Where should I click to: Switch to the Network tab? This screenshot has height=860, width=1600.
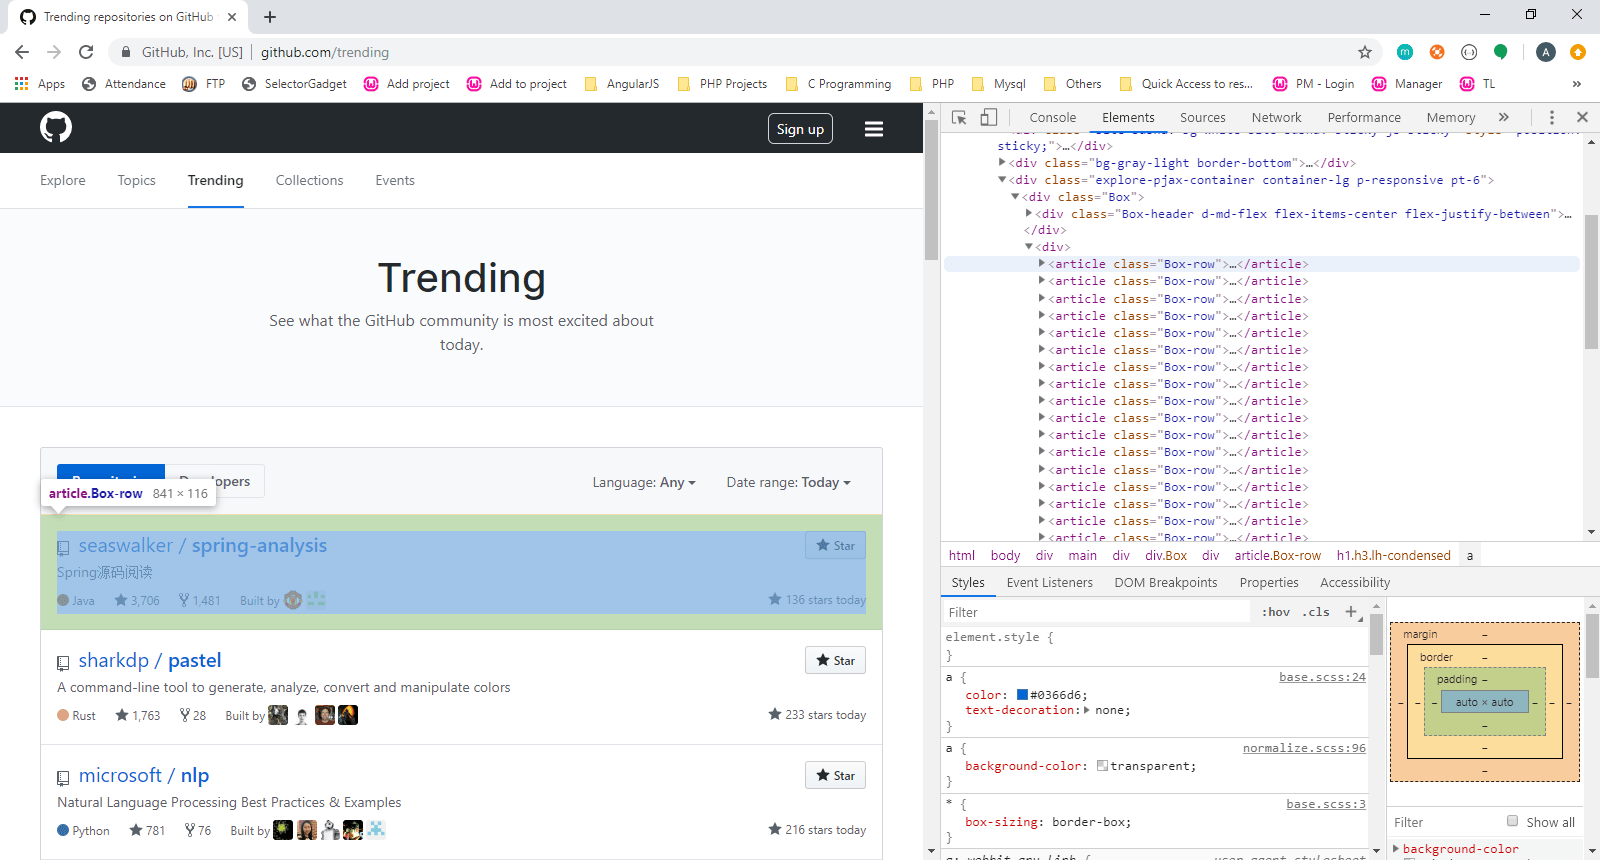tap(1277, 117)
